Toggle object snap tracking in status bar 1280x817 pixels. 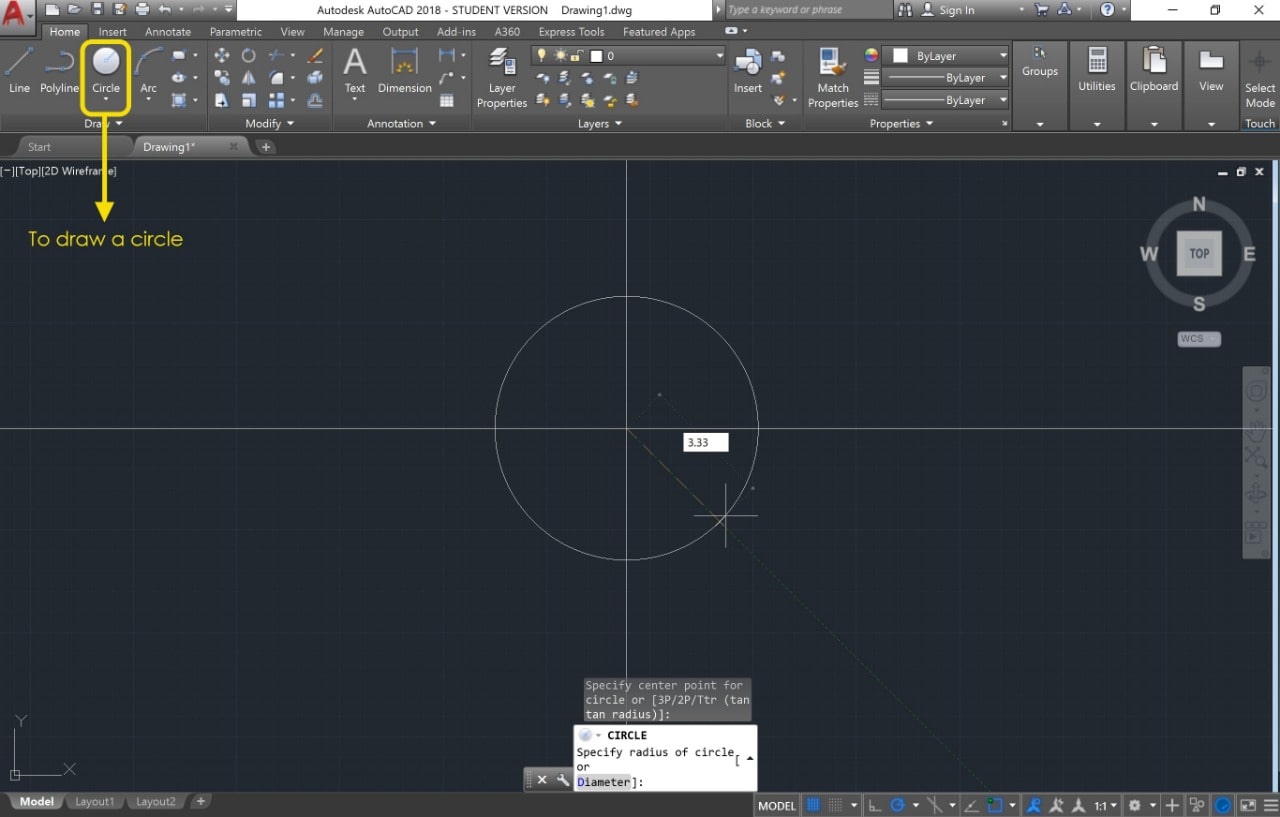coord(971,805)
